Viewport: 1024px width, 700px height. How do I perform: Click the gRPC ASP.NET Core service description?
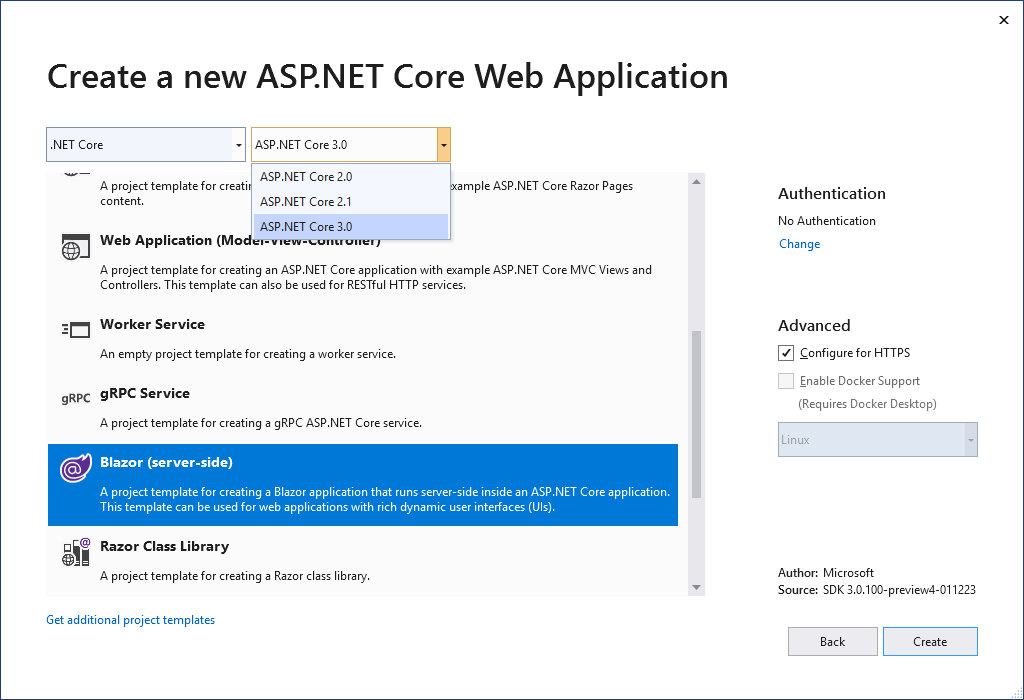(261, 423)
